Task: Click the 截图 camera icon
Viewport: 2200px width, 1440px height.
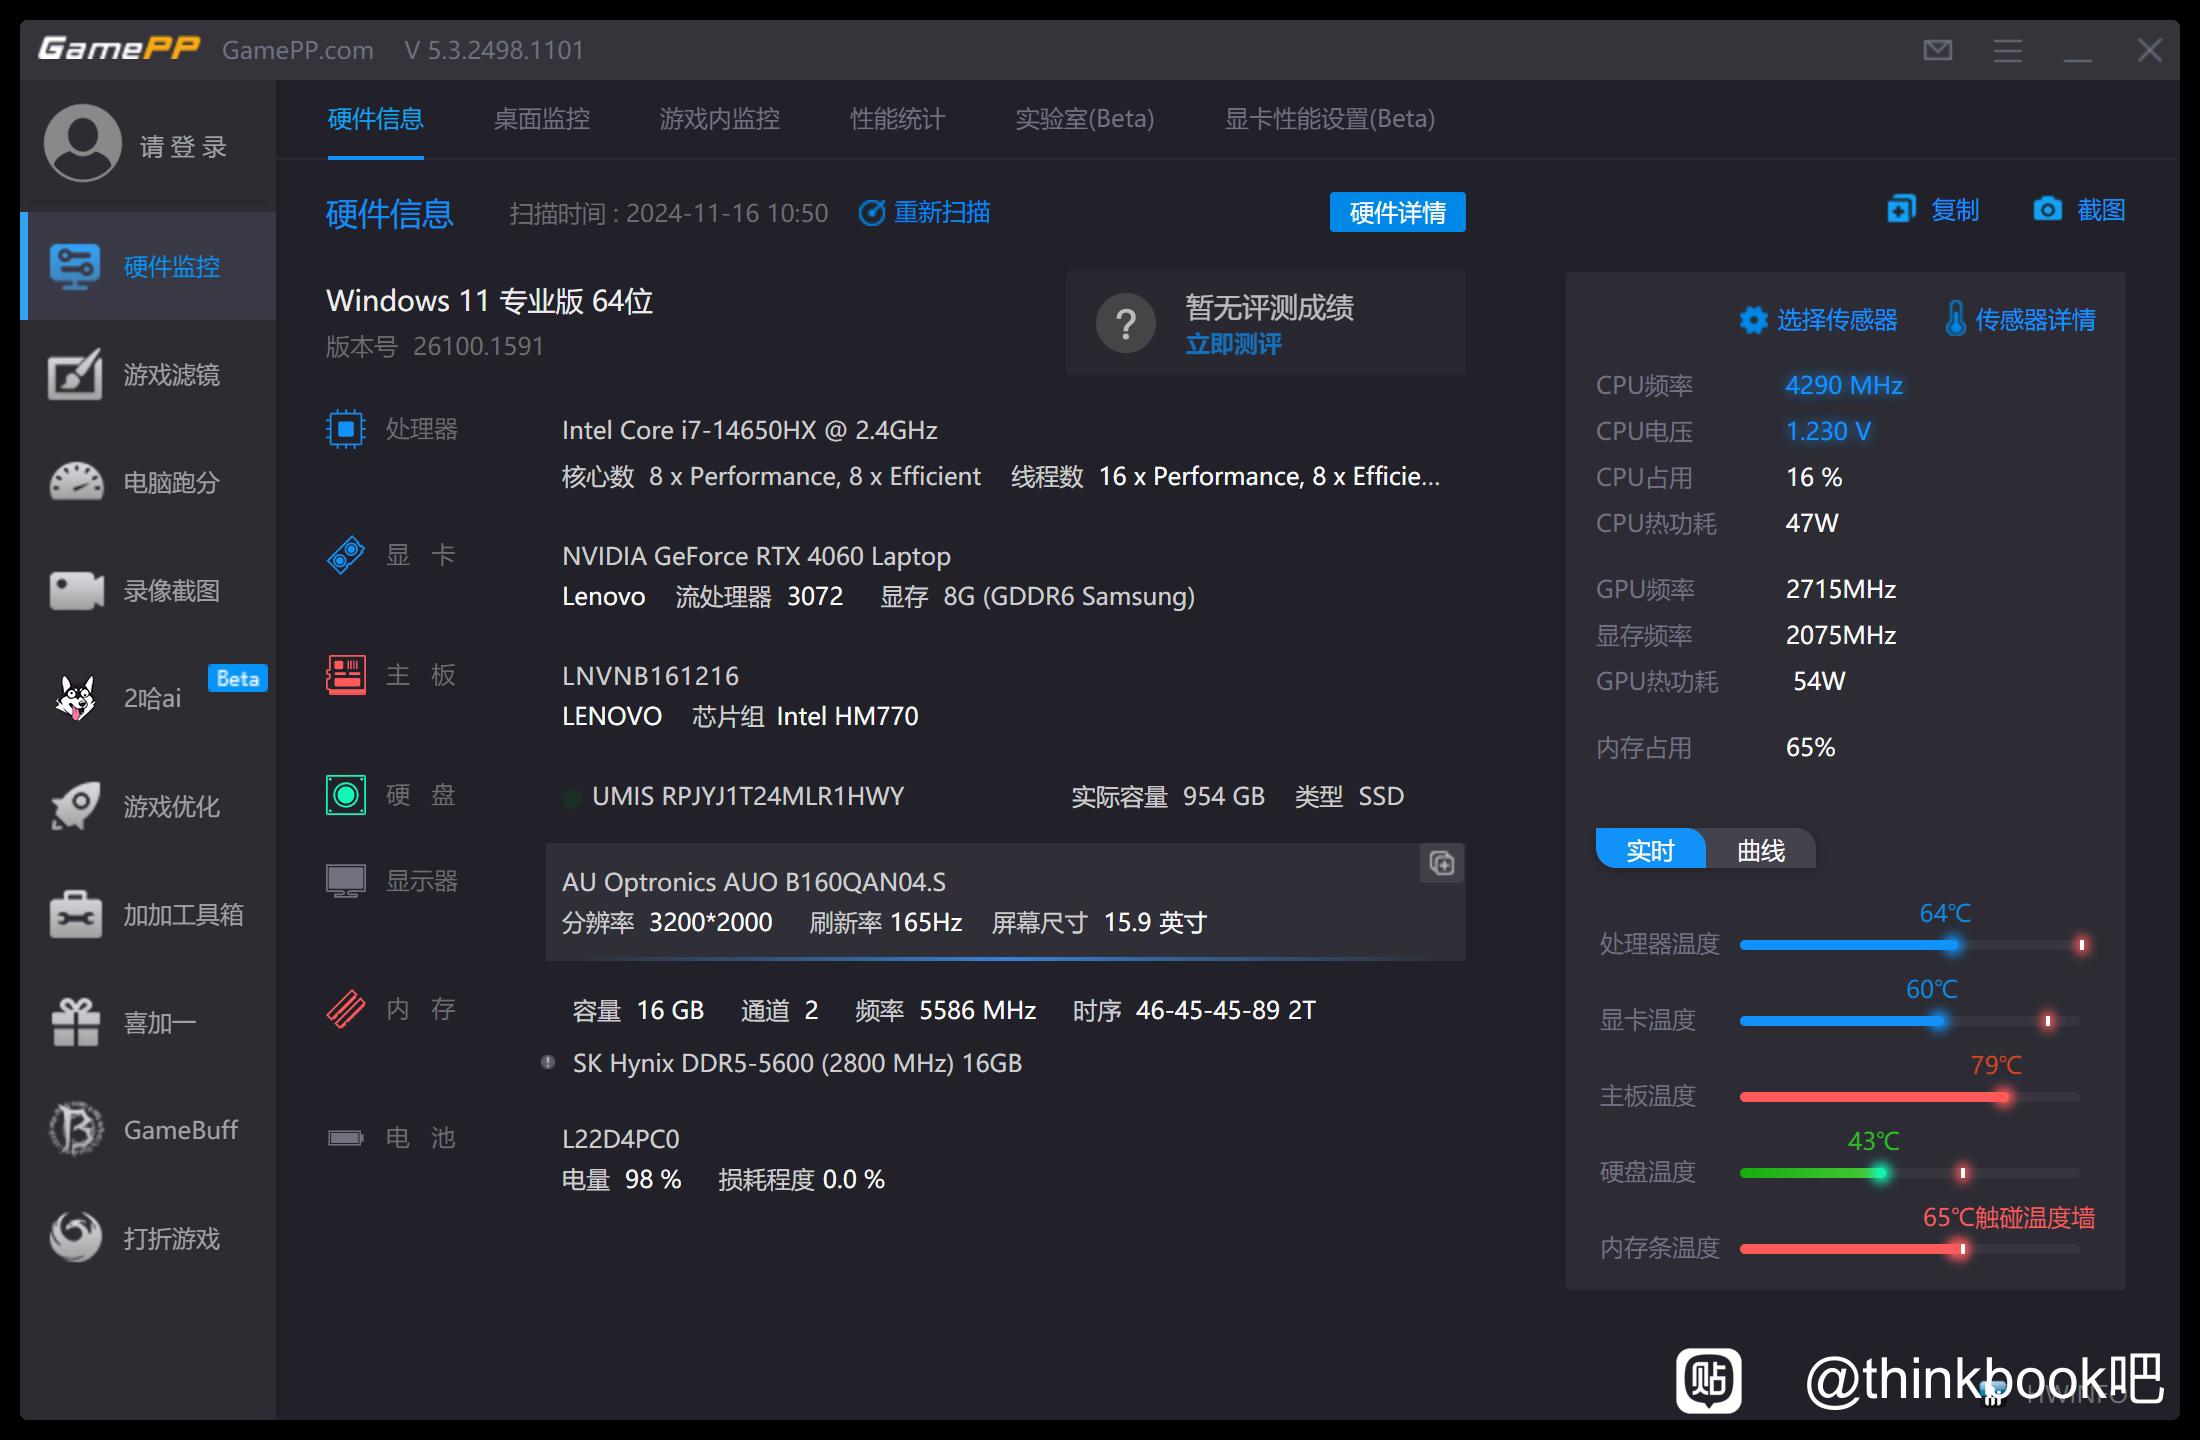Action: (2047, 209)
